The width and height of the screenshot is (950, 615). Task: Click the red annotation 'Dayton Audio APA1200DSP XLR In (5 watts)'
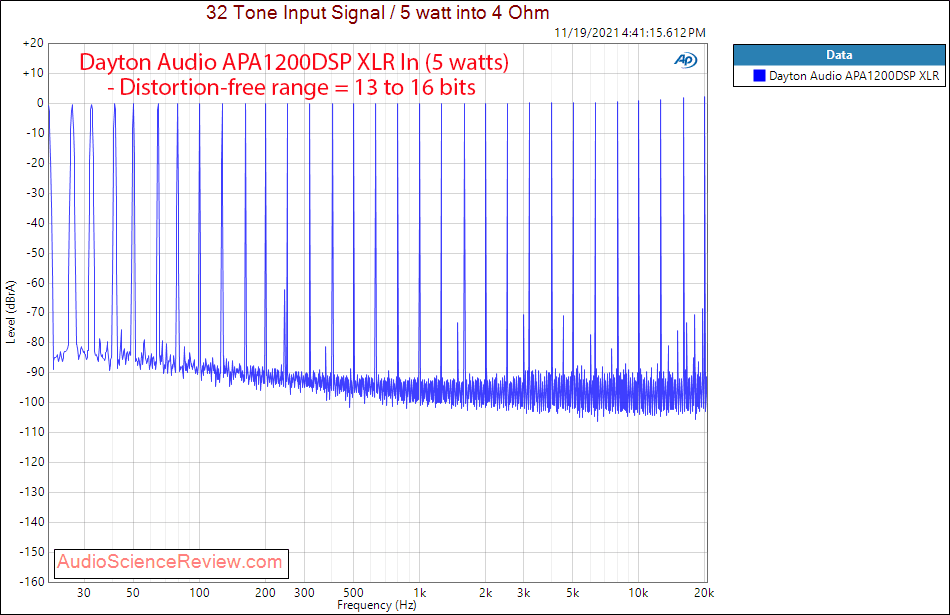point(294,62)
